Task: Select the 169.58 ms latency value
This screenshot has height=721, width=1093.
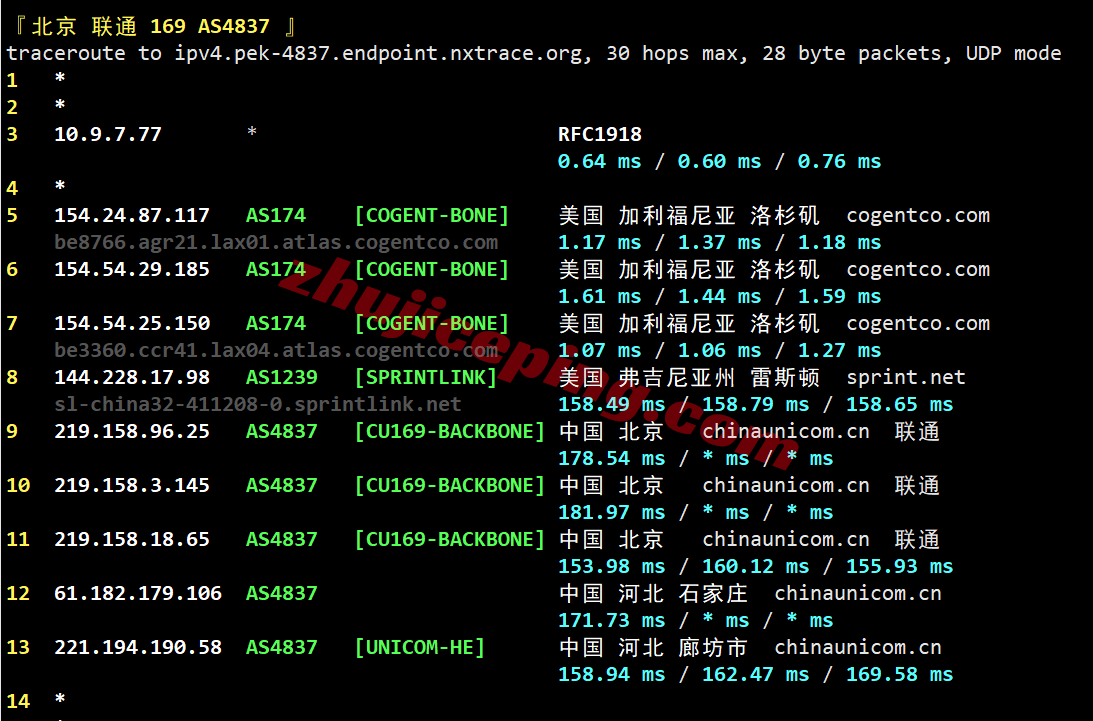Action: 899,674
